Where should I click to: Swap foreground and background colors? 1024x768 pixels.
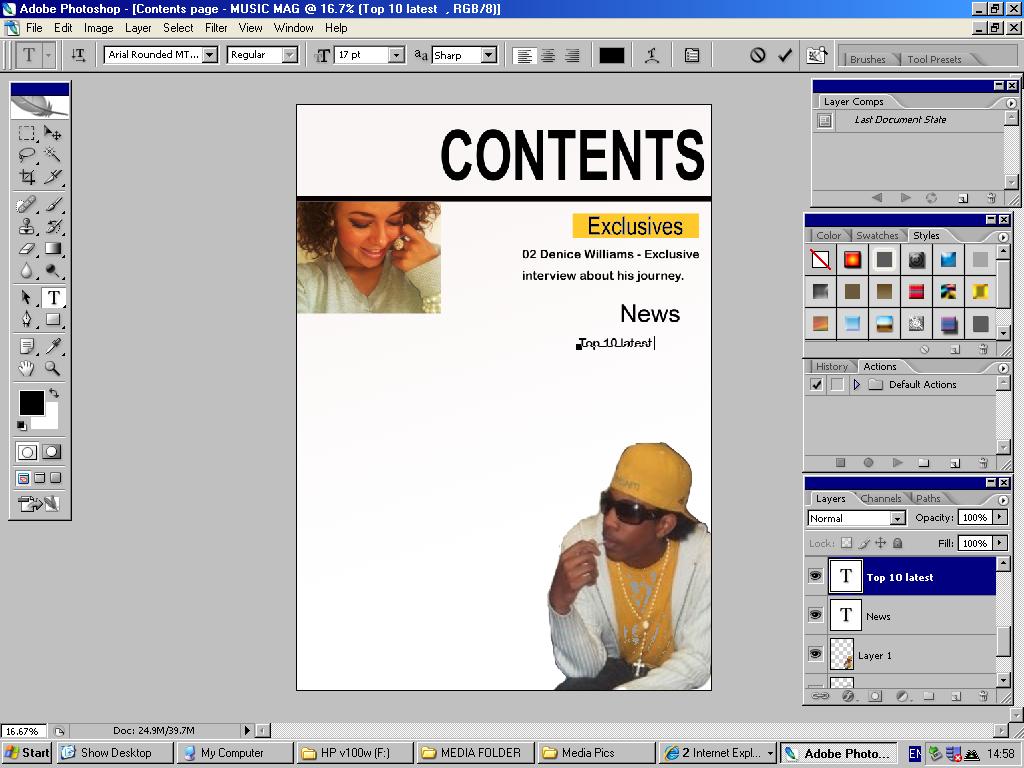click(54, 393)
